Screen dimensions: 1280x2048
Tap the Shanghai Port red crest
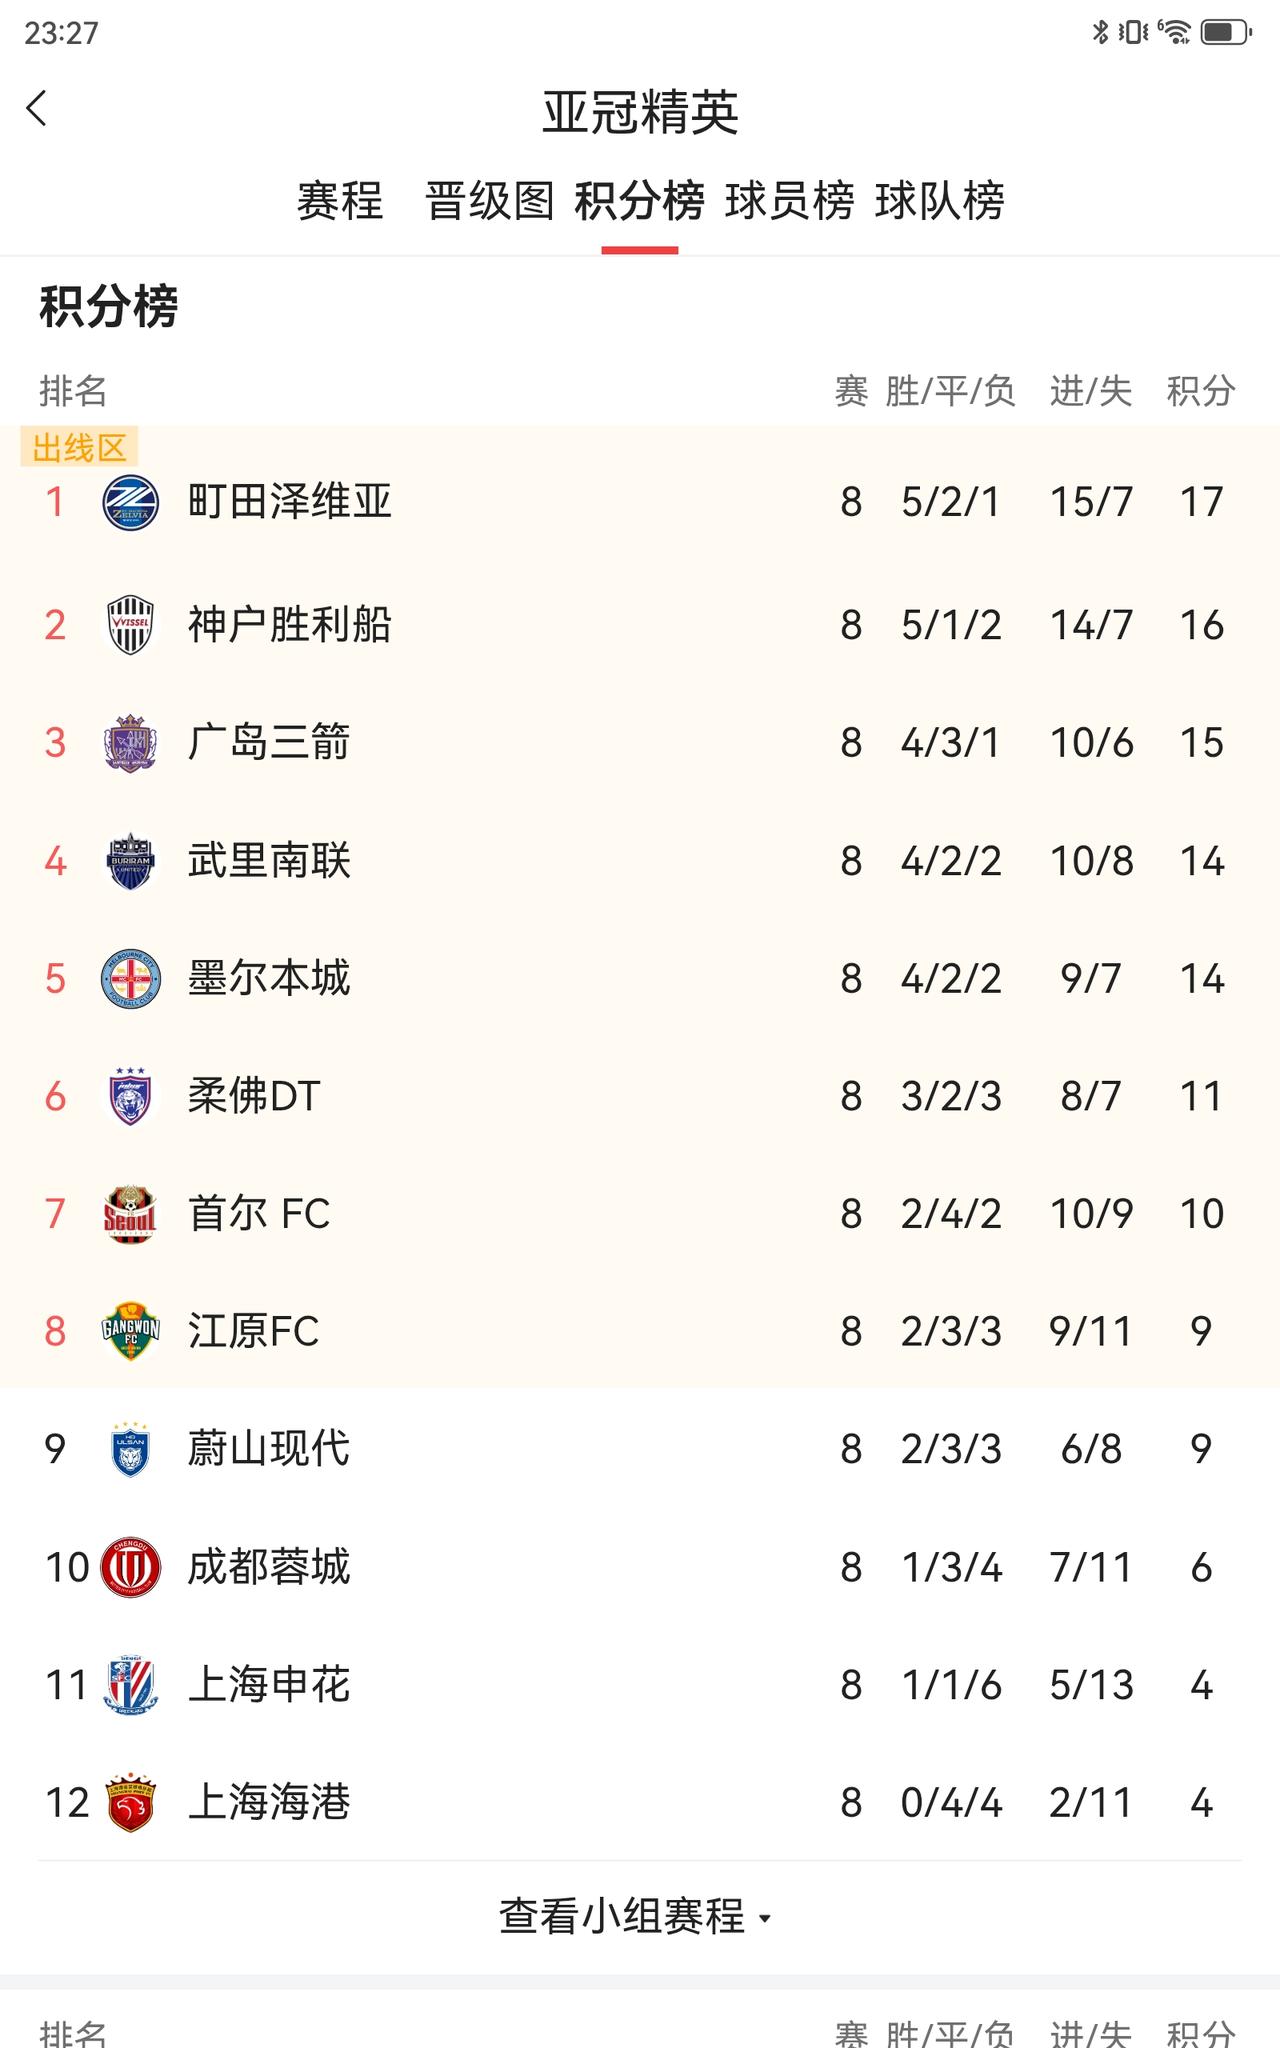click(130, 1803)
